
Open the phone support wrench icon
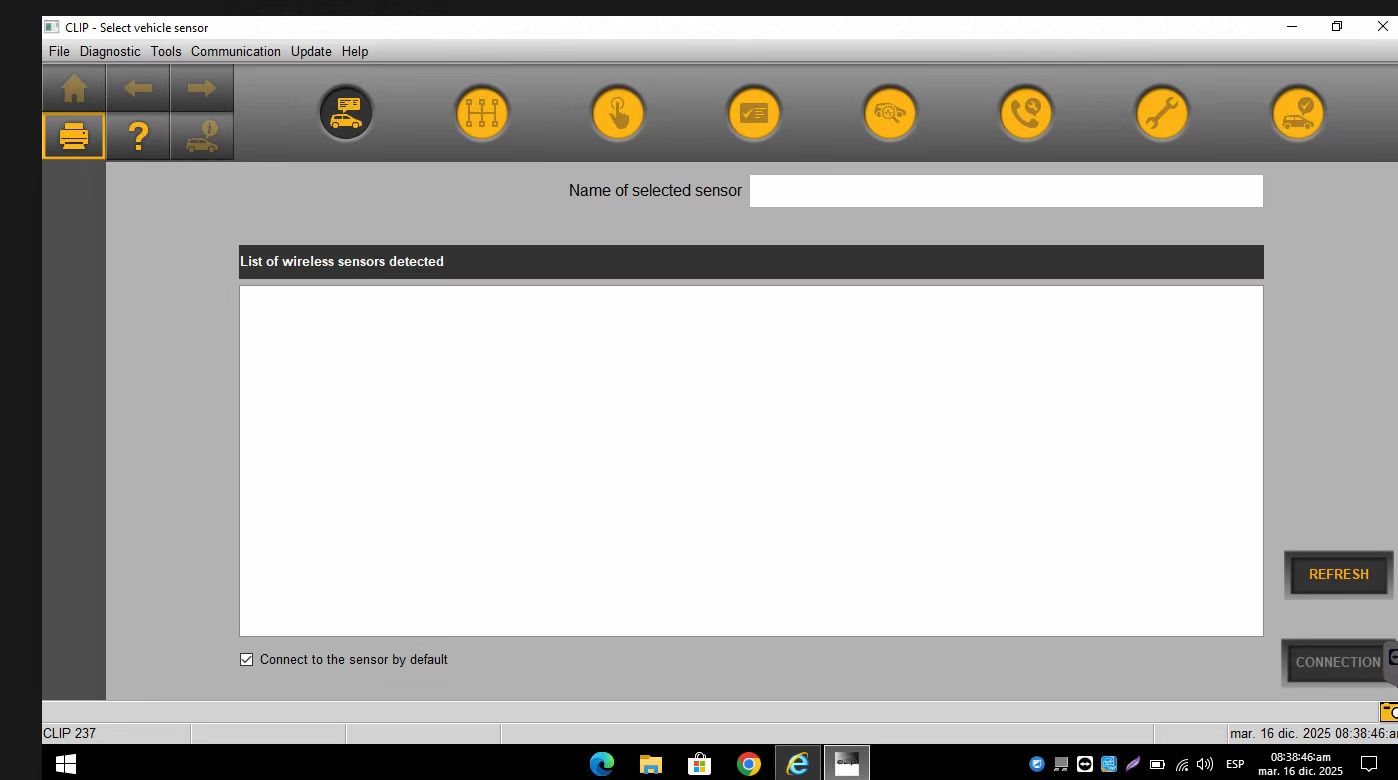coord(1026,113)
